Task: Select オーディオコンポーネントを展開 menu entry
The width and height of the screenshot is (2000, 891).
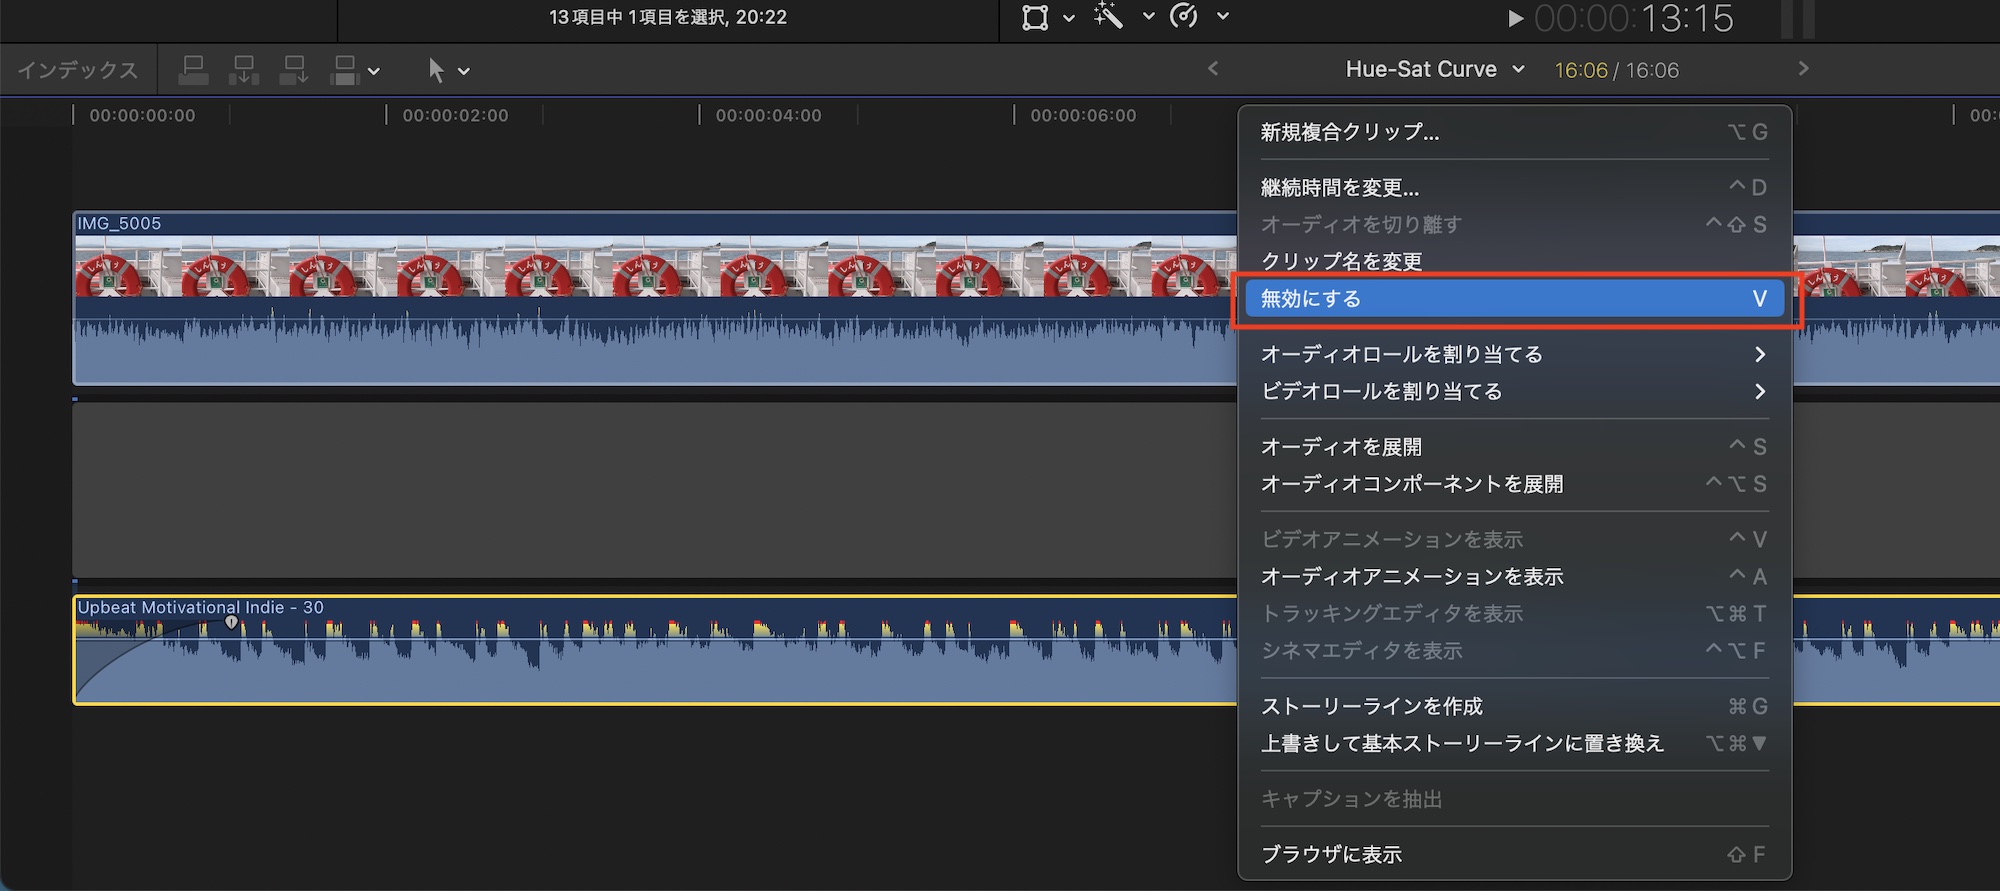Action: click(x=1514, y=484)
